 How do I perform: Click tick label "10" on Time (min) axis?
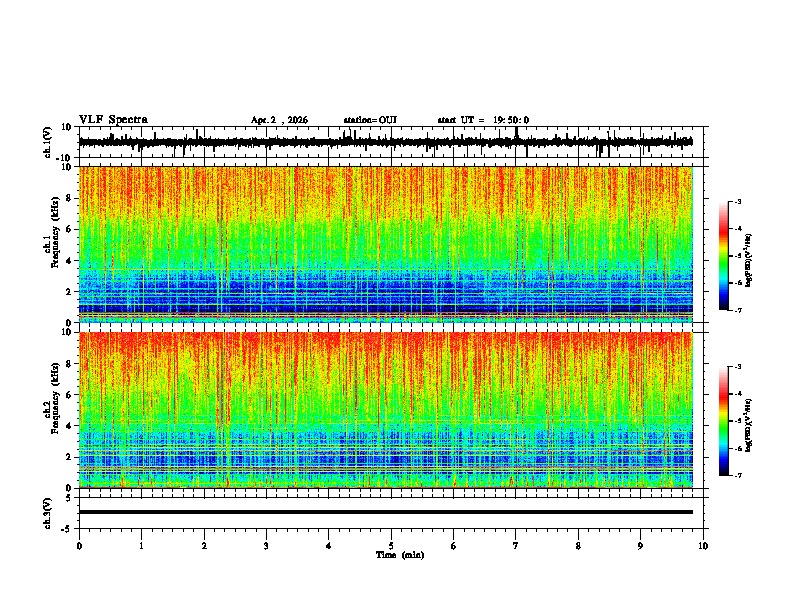point(703,546)
